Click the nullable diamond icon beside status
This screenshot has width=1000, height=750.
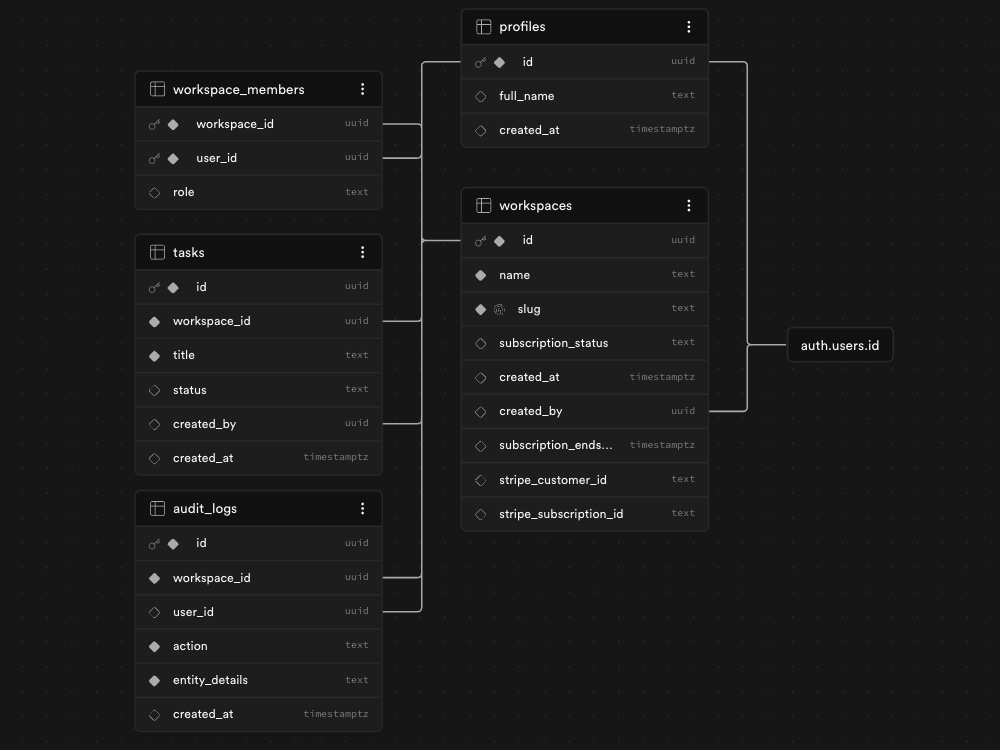pyautogui.click(x=154, y=390)
